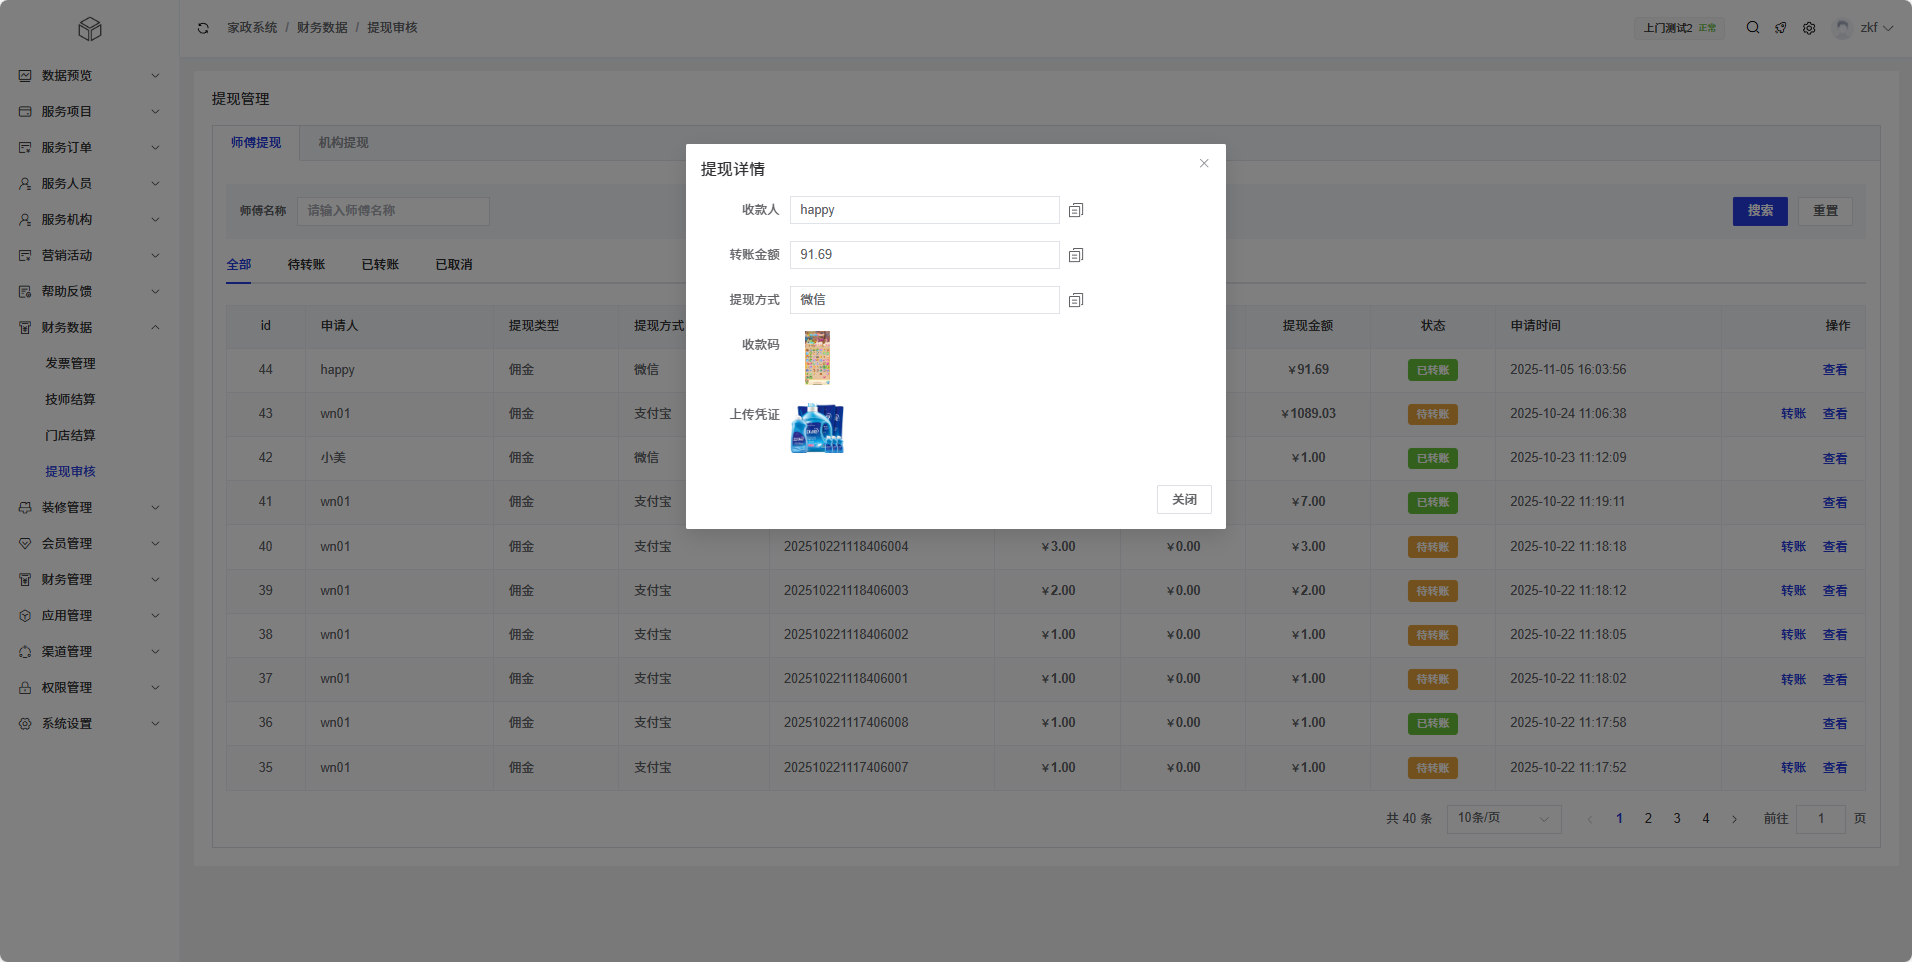The height and width of the screenshot is (962, 1912).
Task: Focus the 师傅名称 input field
Action: (393, 211)
